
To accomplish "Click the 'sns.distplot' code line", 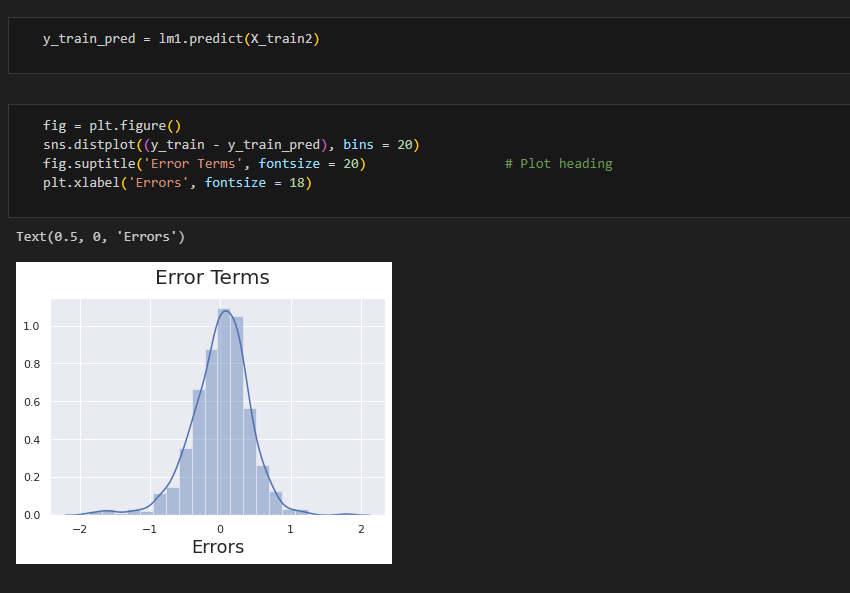I will [x=231, y=145].
